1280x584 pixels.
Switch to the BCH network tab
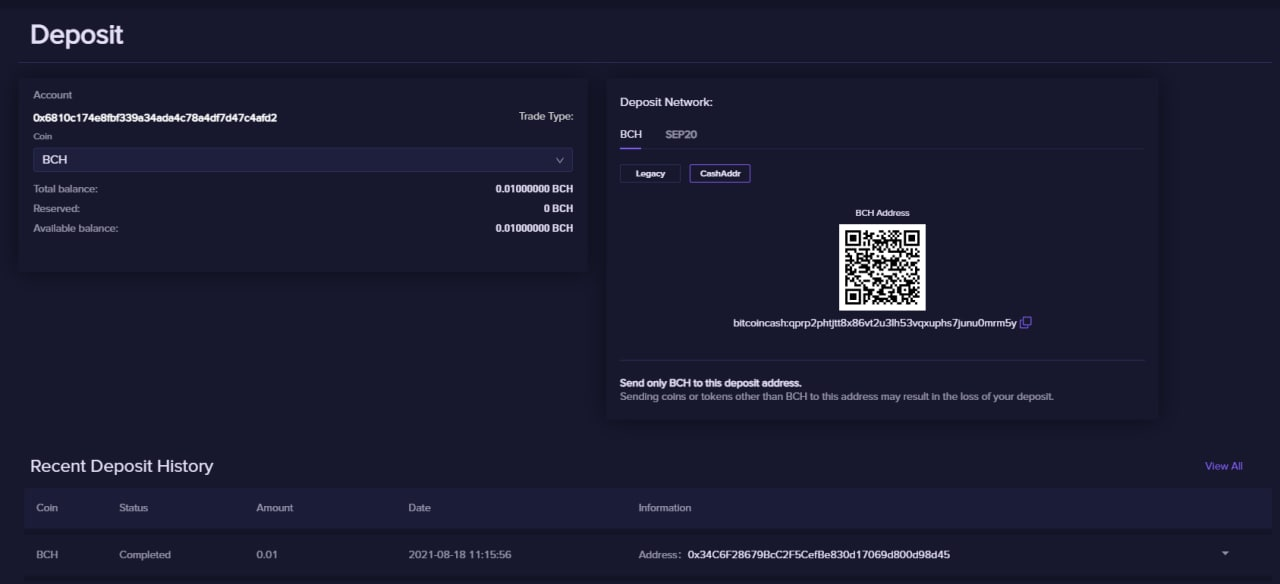click(x=631, y=134)
